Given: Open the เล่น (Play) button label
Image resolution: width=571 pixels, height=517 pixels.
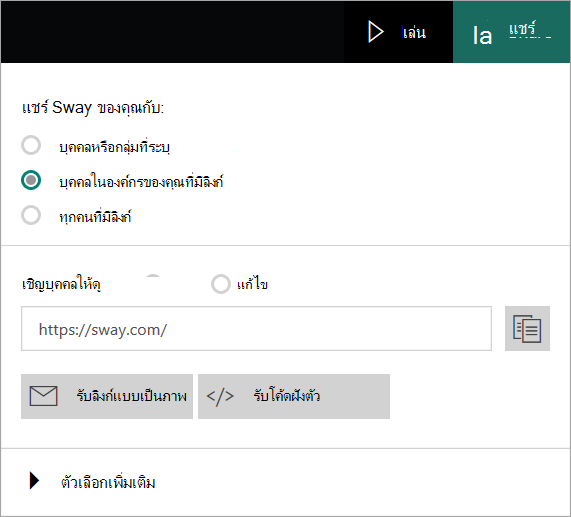Looking at the screenshot, I should [414, 33].
